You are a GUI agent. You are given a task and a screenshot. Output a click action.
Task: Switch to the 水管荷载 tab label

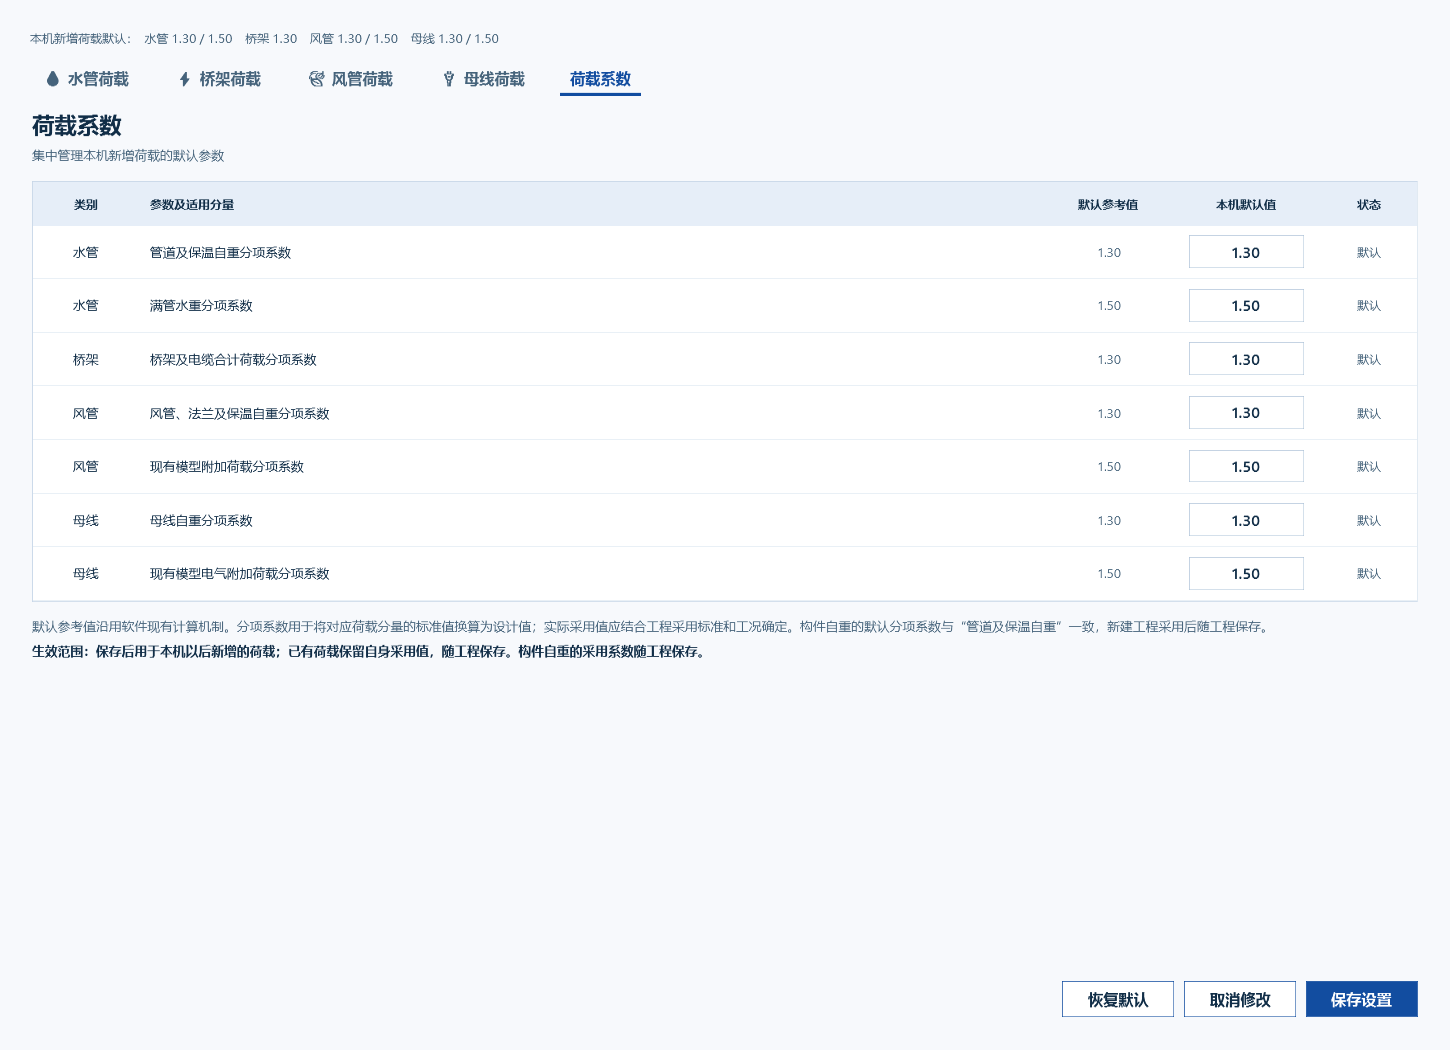click(98, 79)
